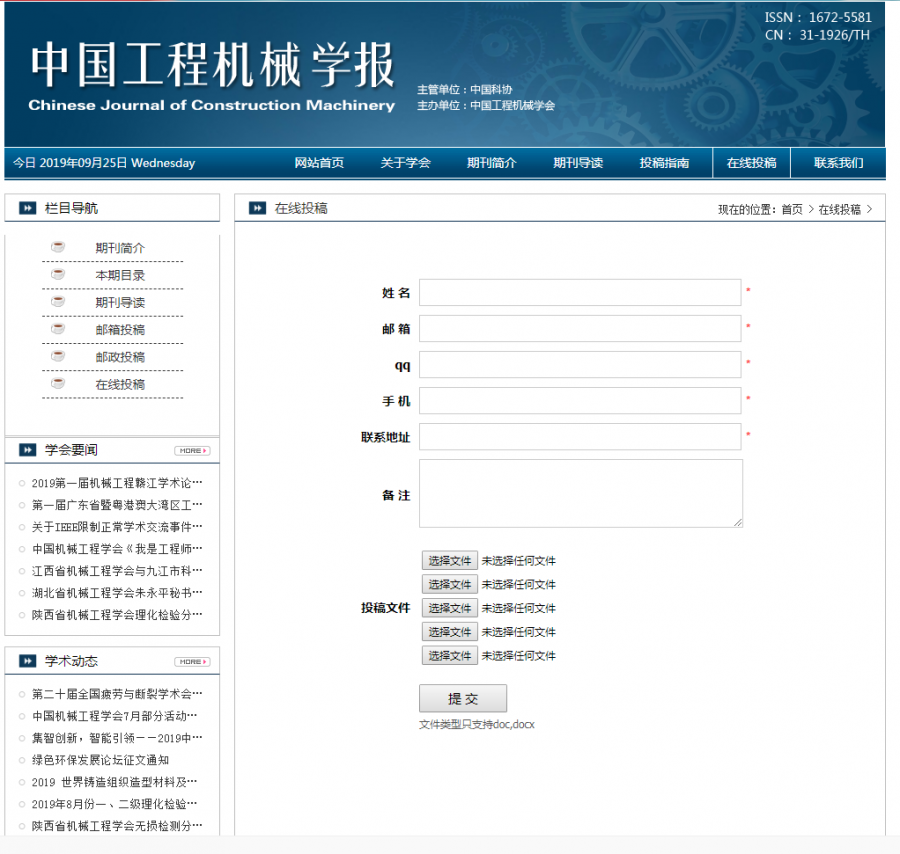The width and height of the screenshot is (900, 854).
Task: Open the 绿色环保发展论坛征文通知 link
Action: pyautogui.click(x=100, y=760)
